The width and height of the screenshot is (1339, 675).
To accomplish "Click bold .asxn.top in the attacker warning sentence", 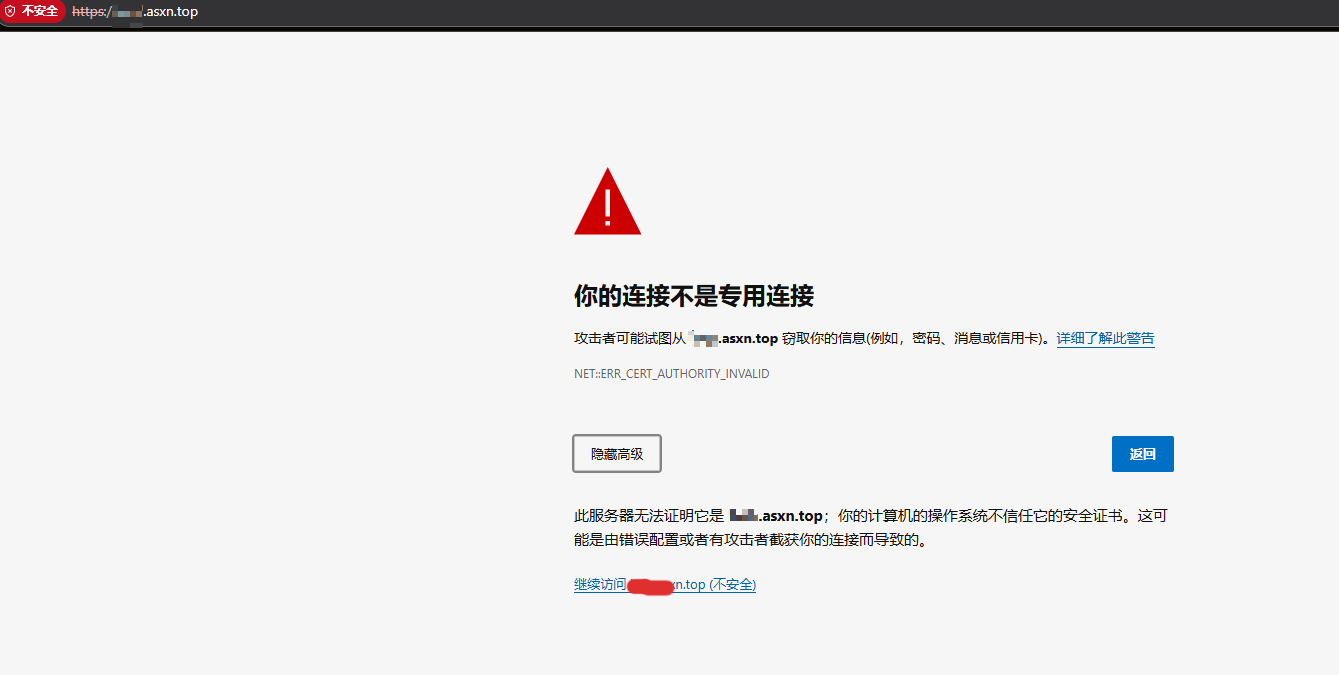I will point(747,338).
